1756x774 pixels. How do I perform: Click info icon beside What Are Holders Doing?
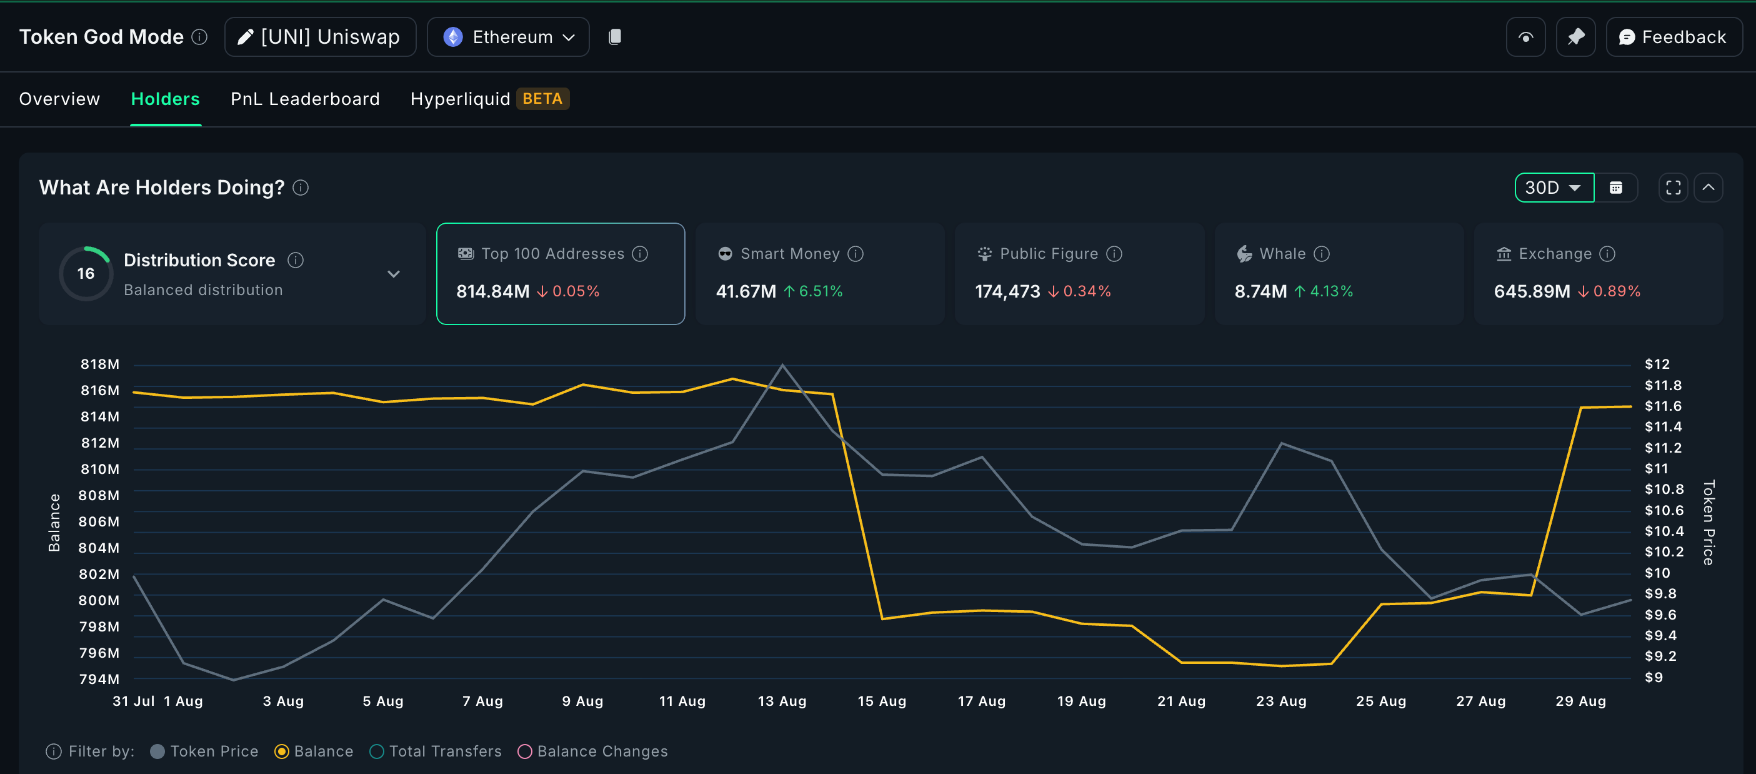pyautogui.click(x=301, y=188)
